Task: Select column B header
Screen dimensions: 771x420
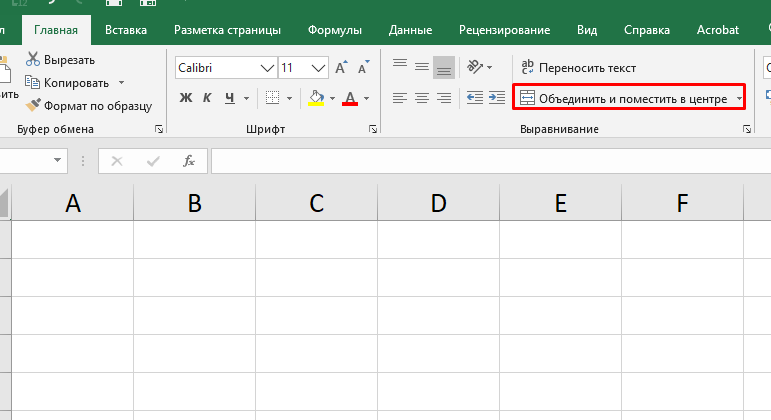Action: point(195,203)
